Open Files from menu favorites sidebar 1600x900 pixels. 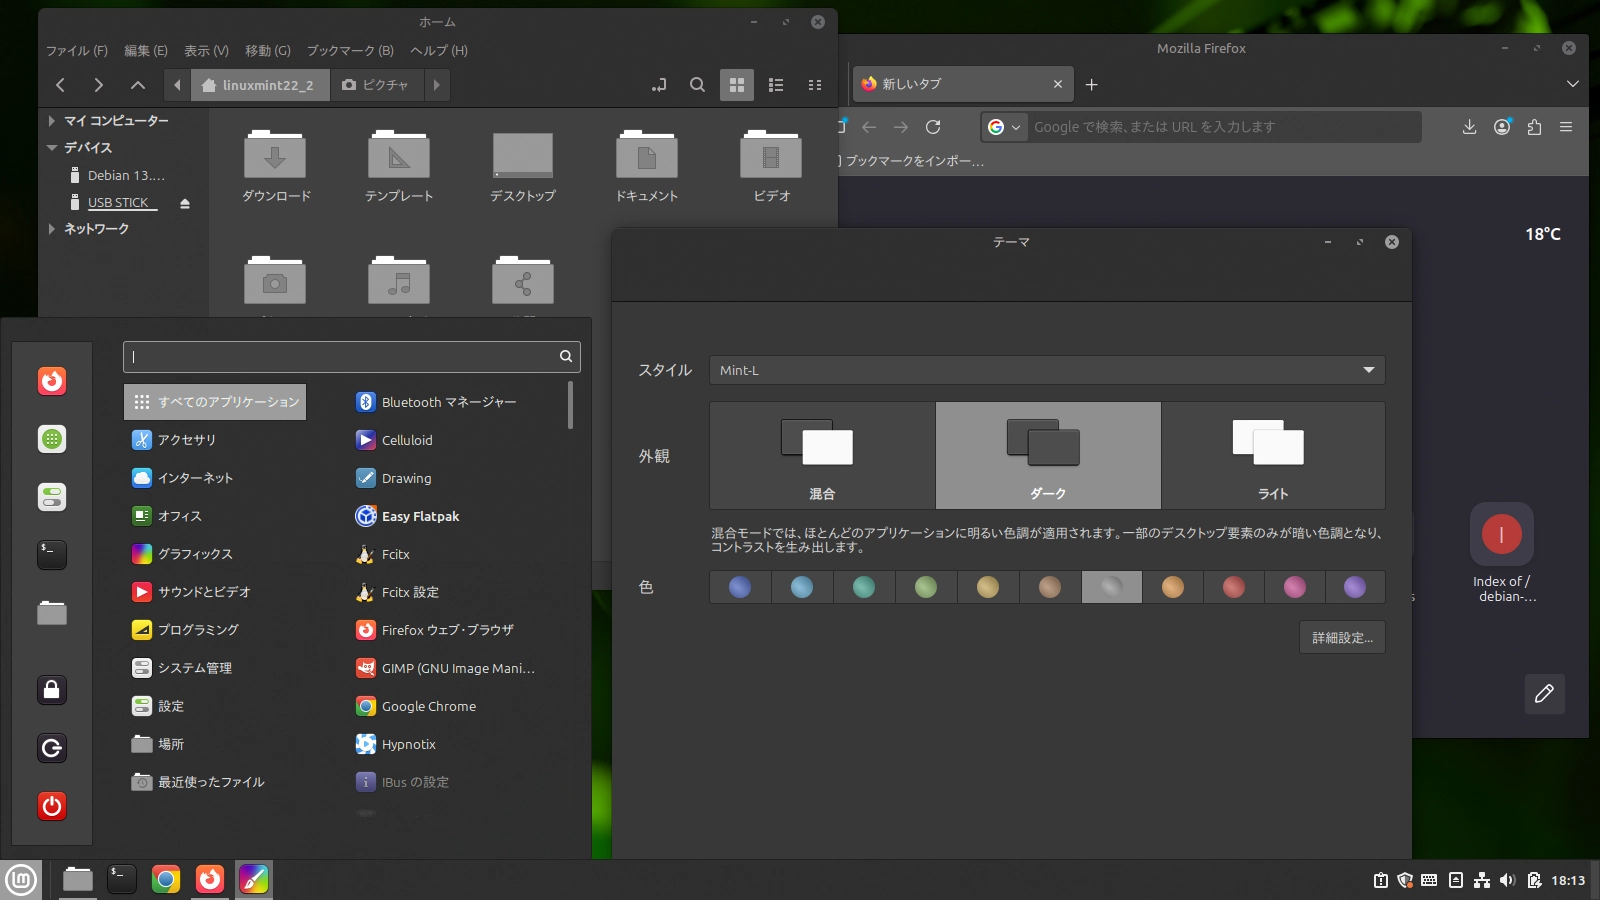[x=52, y=613]
